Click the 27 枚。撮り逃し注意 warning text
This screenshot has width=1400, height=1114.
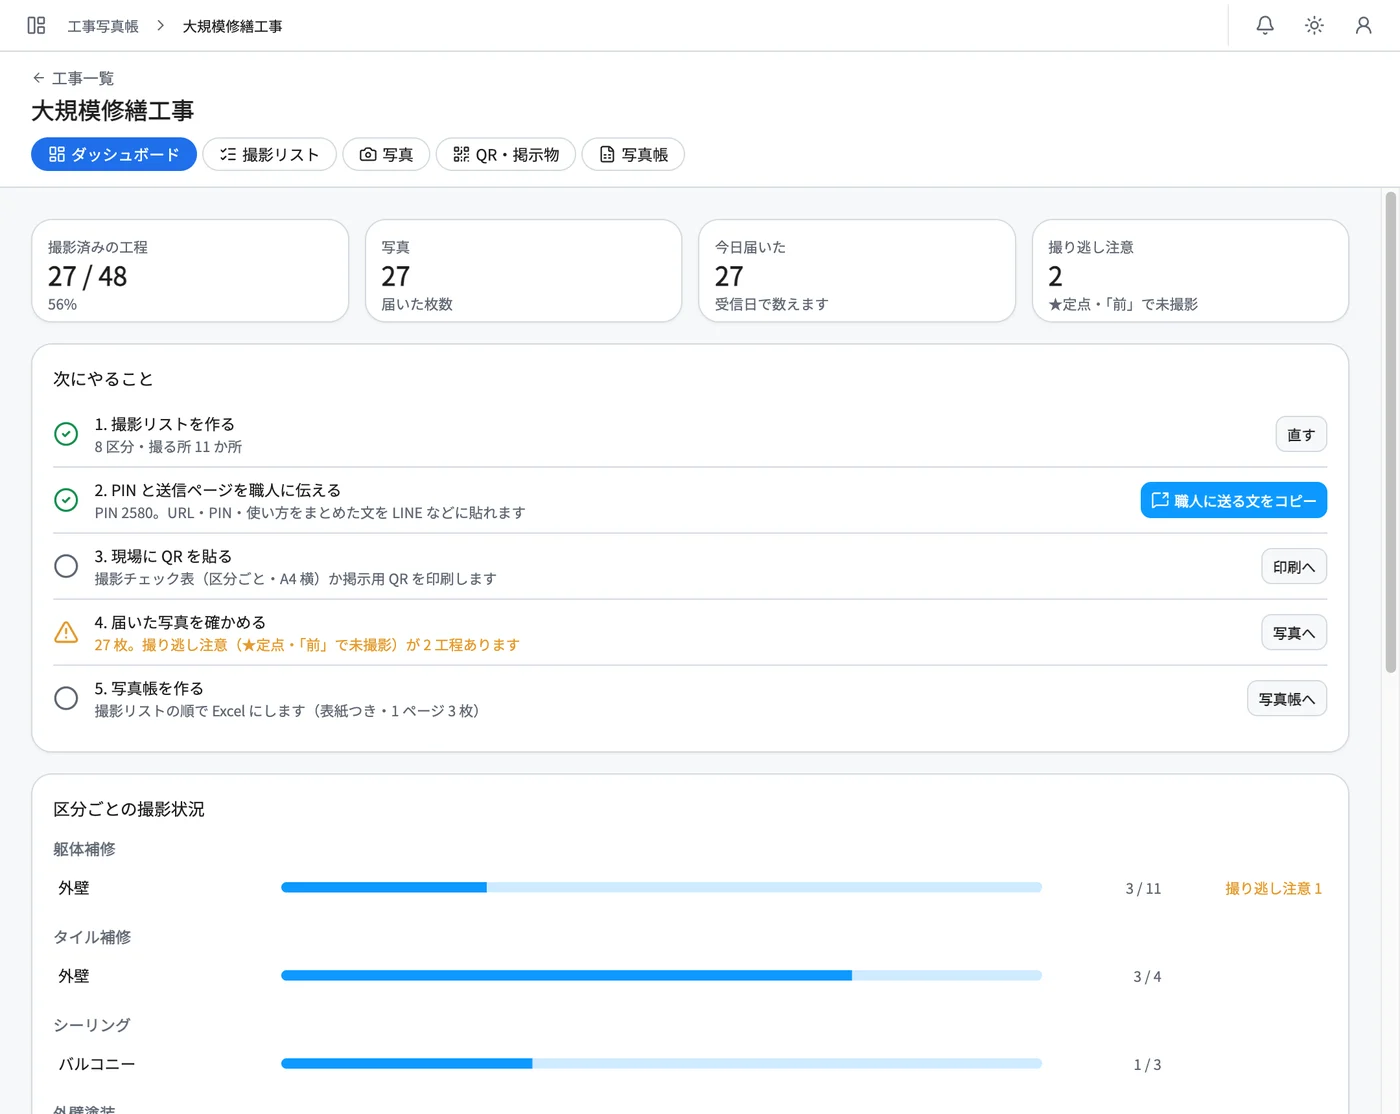[307, 645]
